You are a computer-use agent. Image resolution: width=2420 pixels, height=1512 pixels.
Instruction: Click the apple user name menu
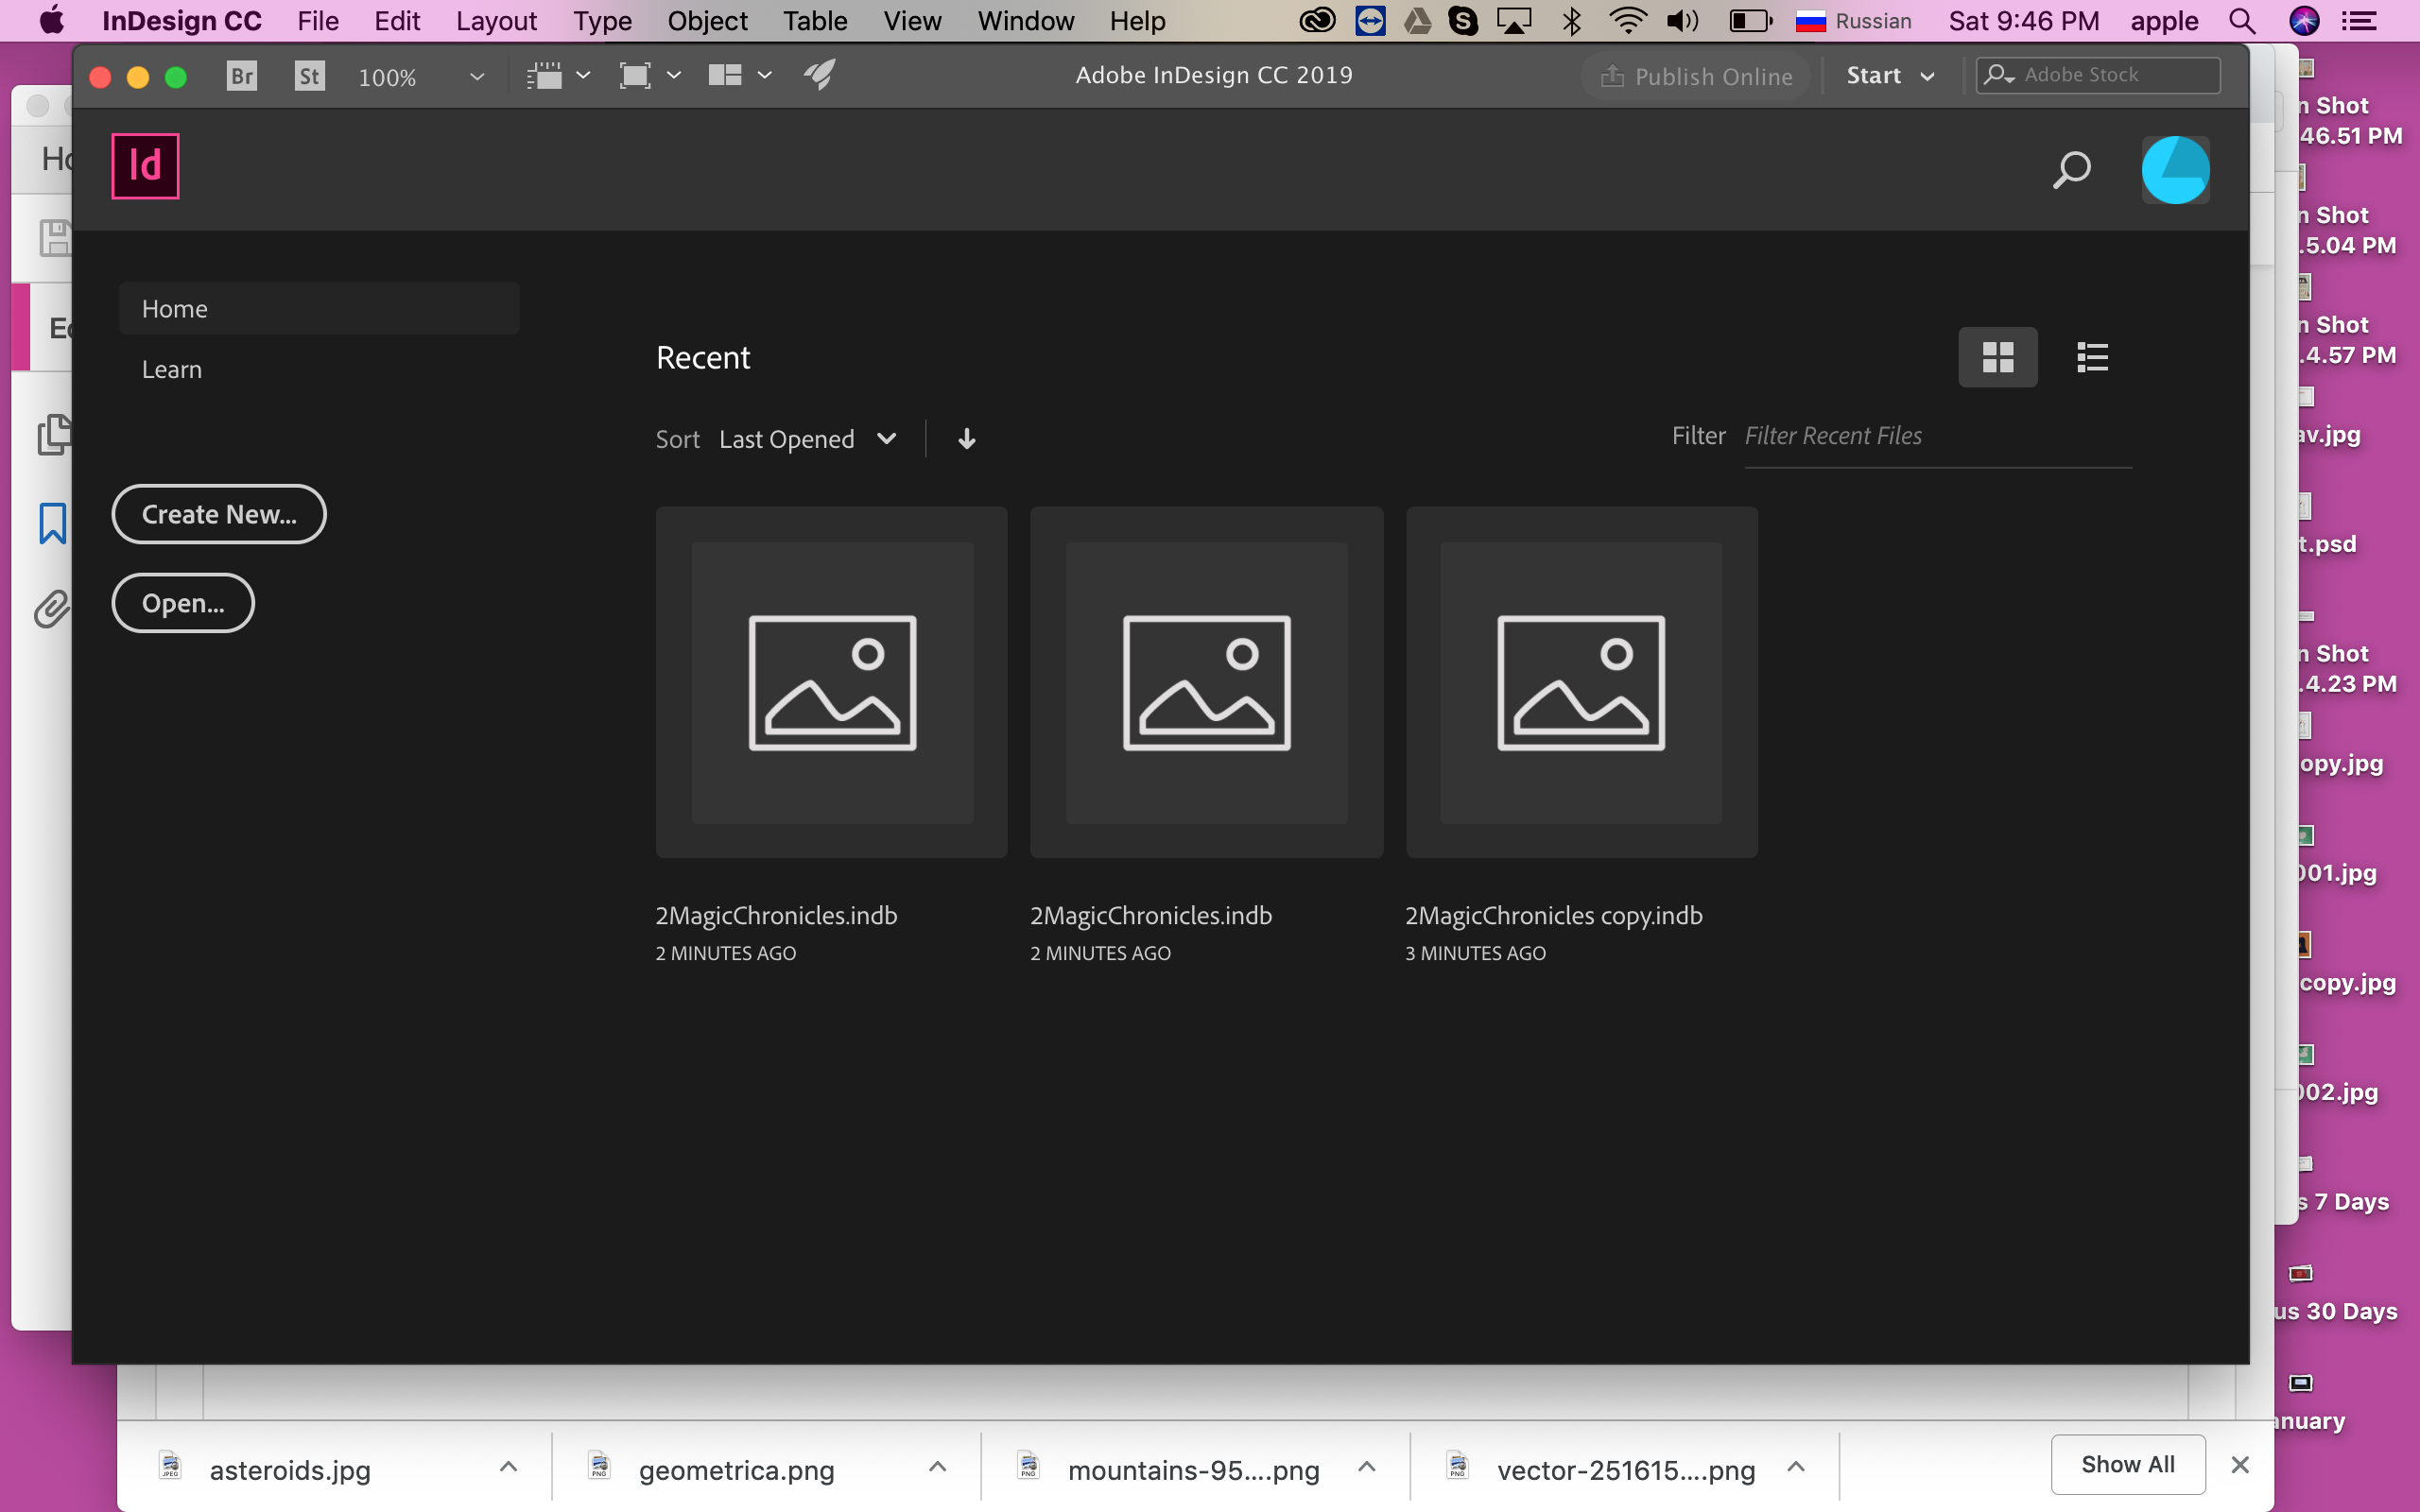[2164, 21]
